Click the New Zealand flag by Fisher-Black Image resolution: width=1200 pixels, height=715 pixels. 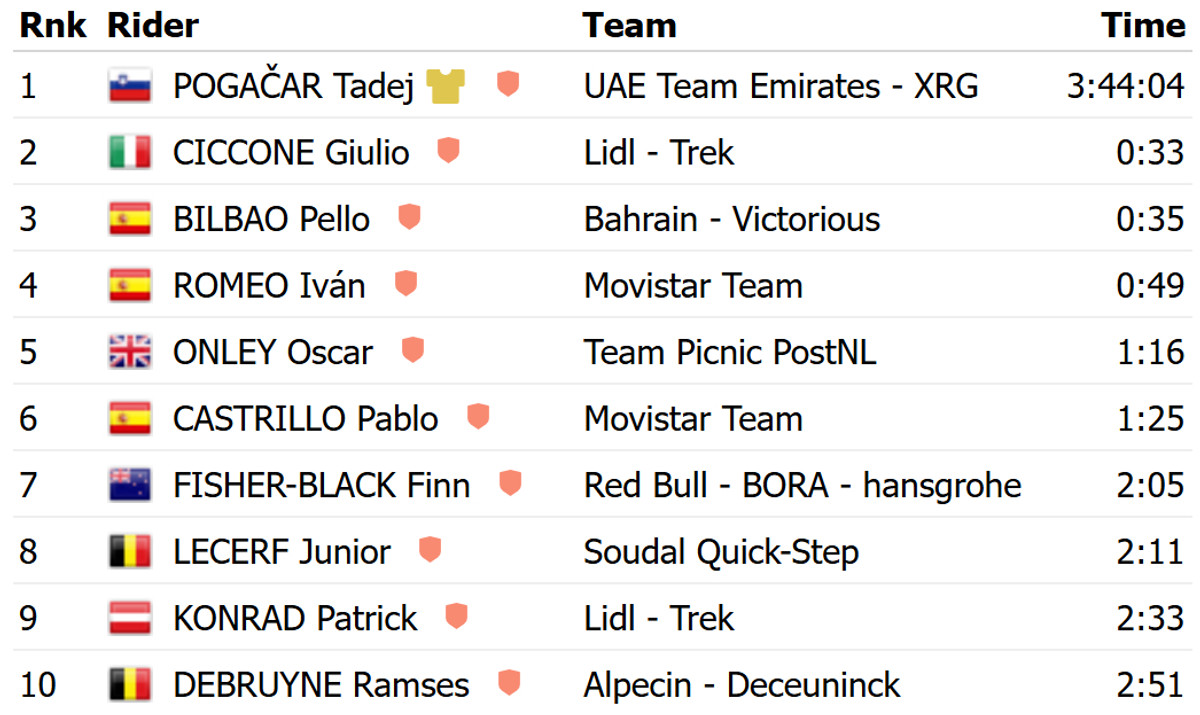point(130,484)
